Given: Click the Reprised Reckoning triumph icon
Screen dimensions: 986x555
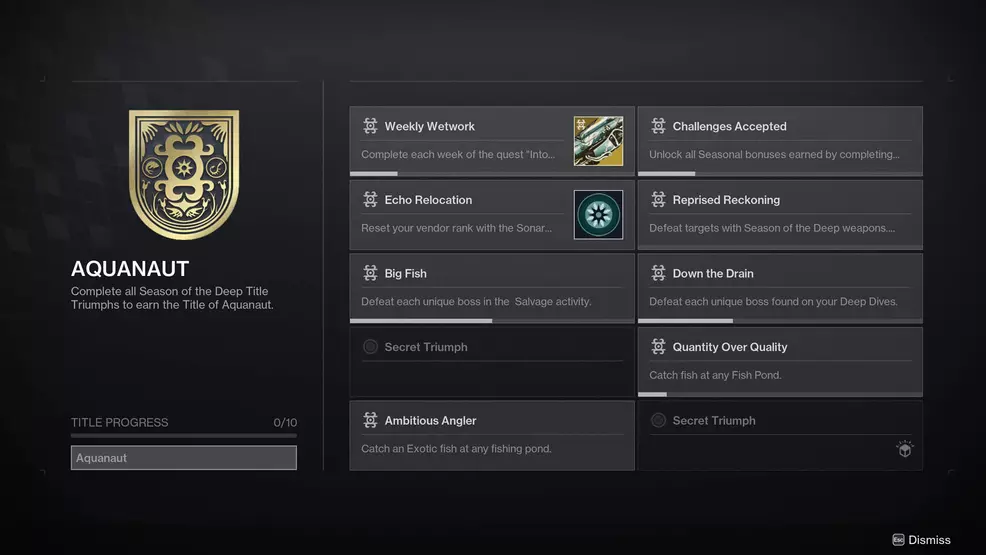Looking at the screenshot, I should pos(658,200).
